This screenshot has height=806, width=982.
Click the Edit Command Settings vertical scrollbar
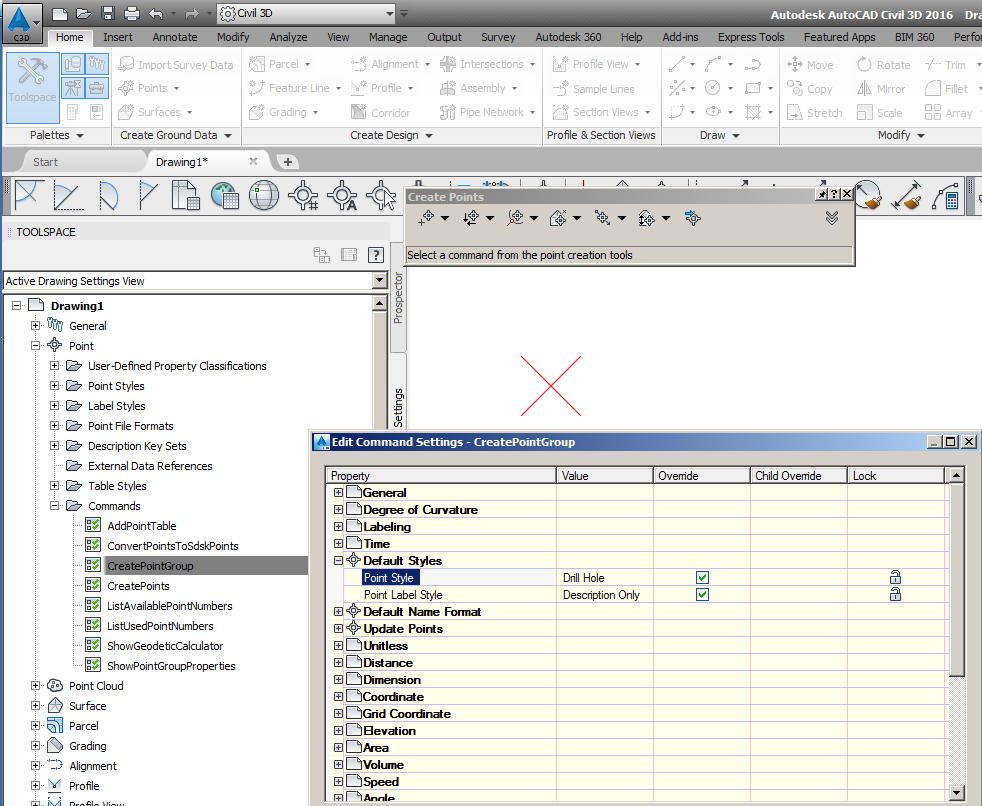pos(956,579)
